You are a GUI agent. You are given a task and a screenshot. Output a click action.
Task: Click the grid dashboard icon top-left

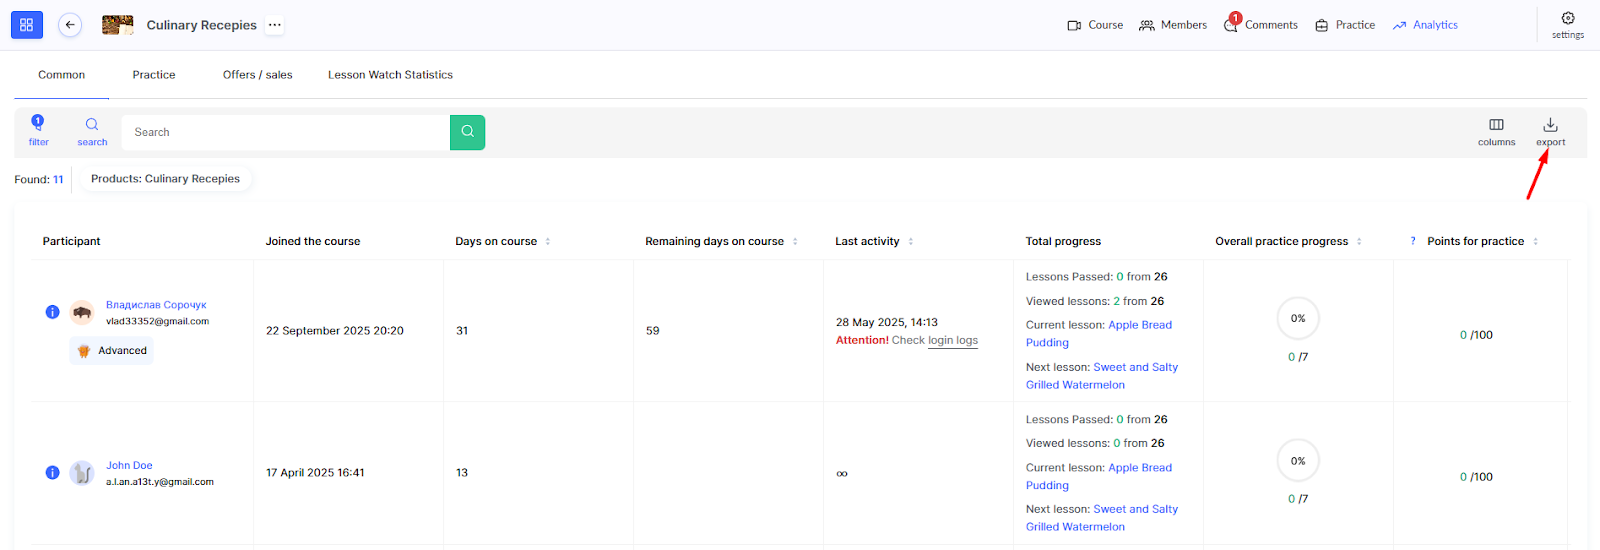27,25
